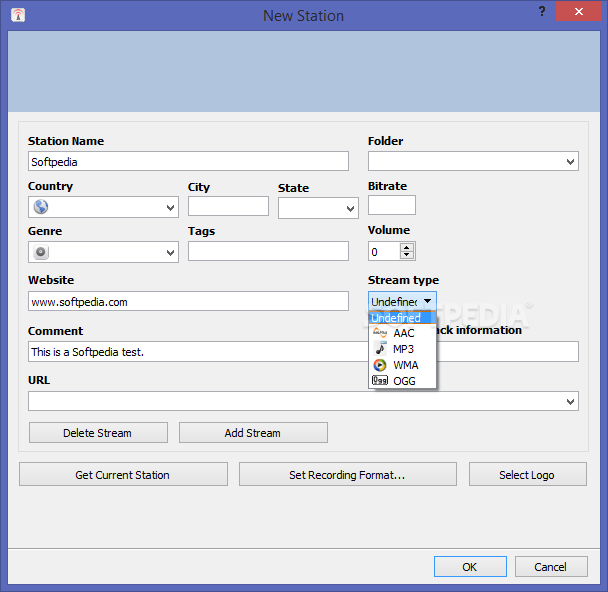Screen dimensions: 608x592
Task: Click the Comment text field
Action: click(x=198, y=351)
